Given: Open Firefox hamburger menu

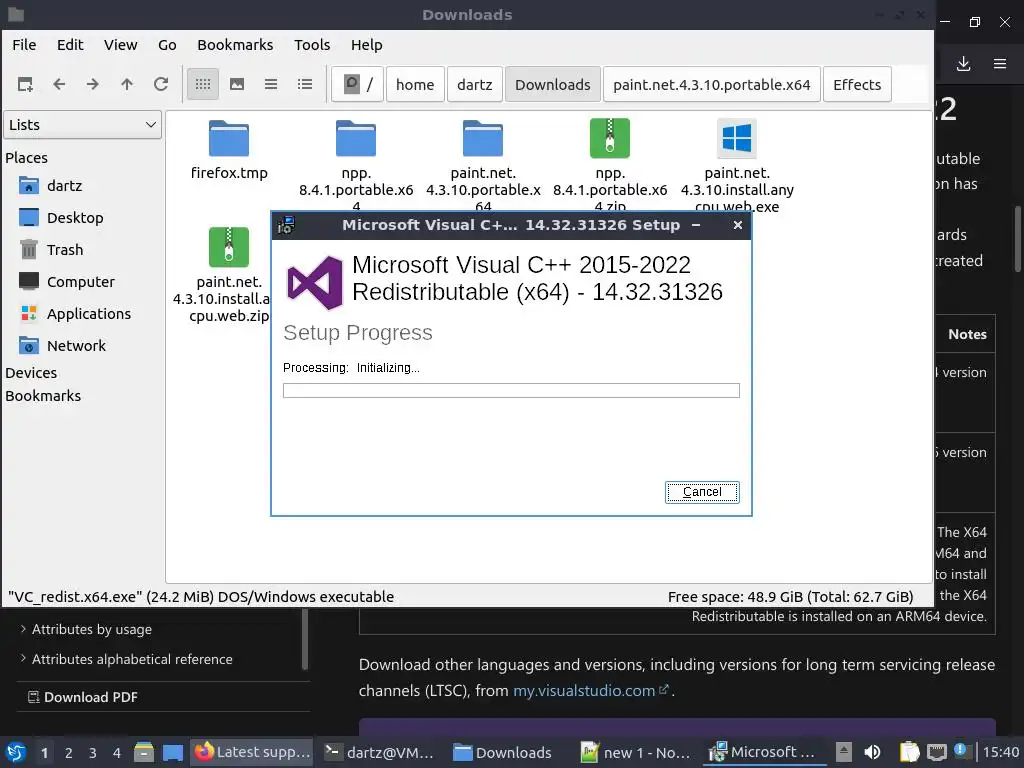Looking at the screenshot, I should [x=1000, y=64].
